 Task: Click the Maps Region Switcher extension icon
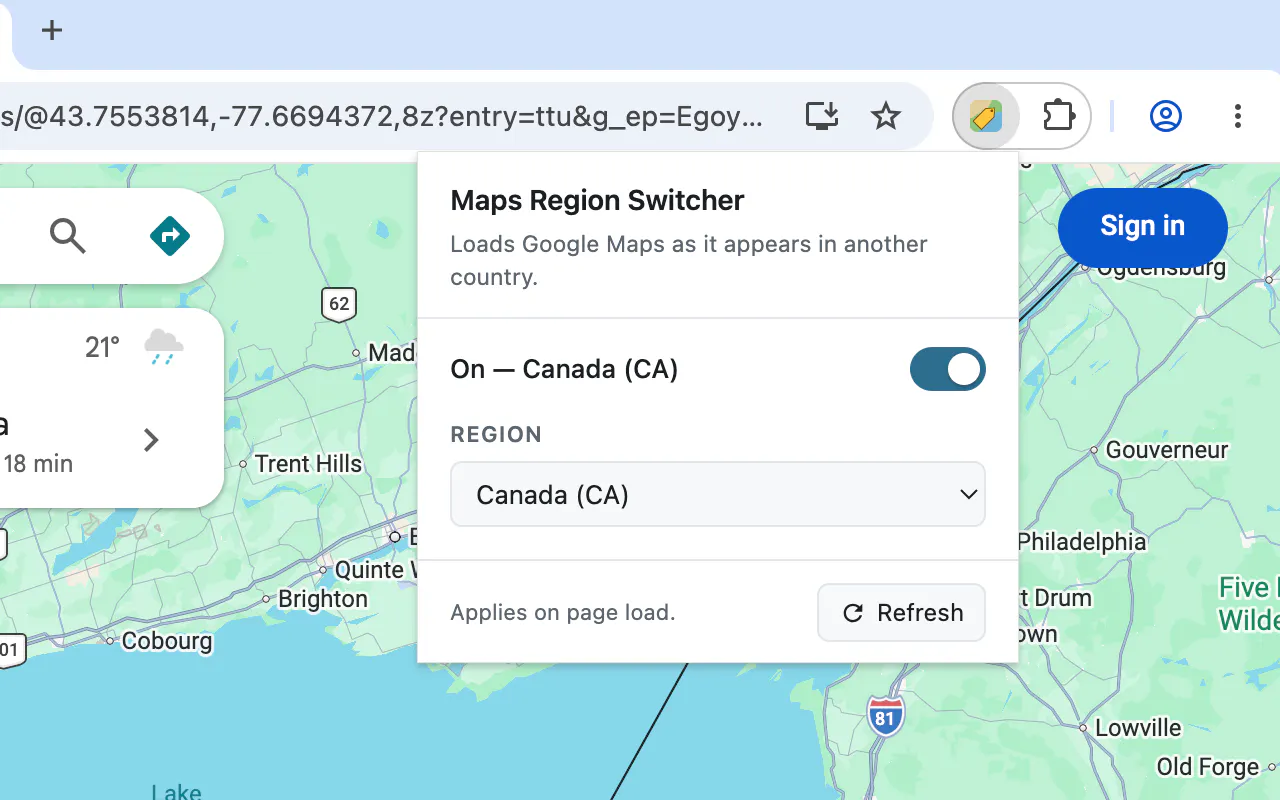986,116
